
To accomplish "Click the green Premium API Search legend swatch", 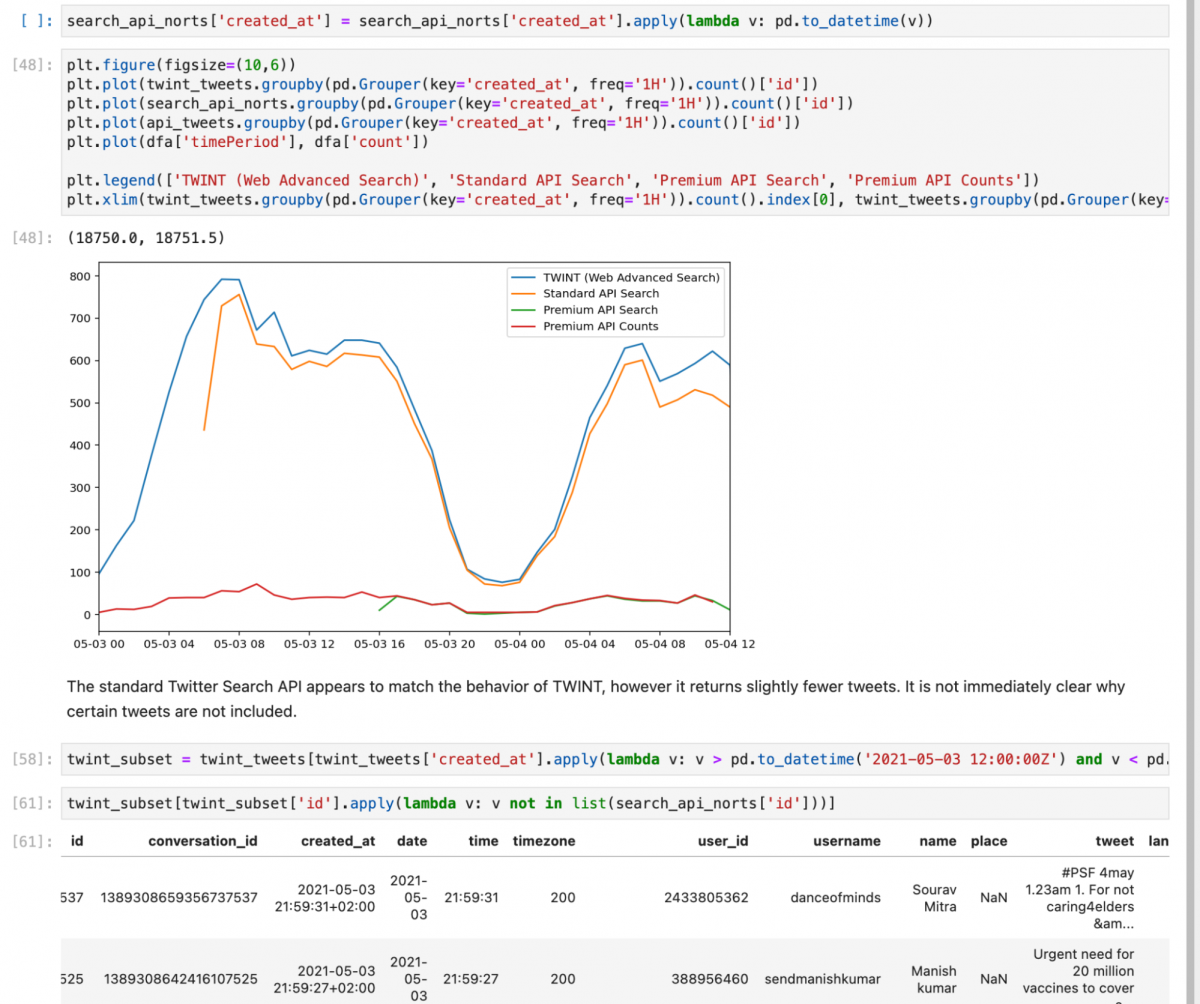I will (x=524, y=310).
